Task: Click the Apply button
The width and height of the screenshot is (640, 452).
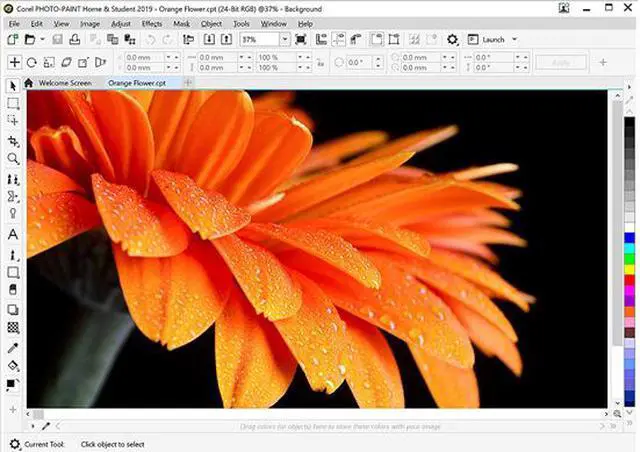Action: click(x=560, y=62)
